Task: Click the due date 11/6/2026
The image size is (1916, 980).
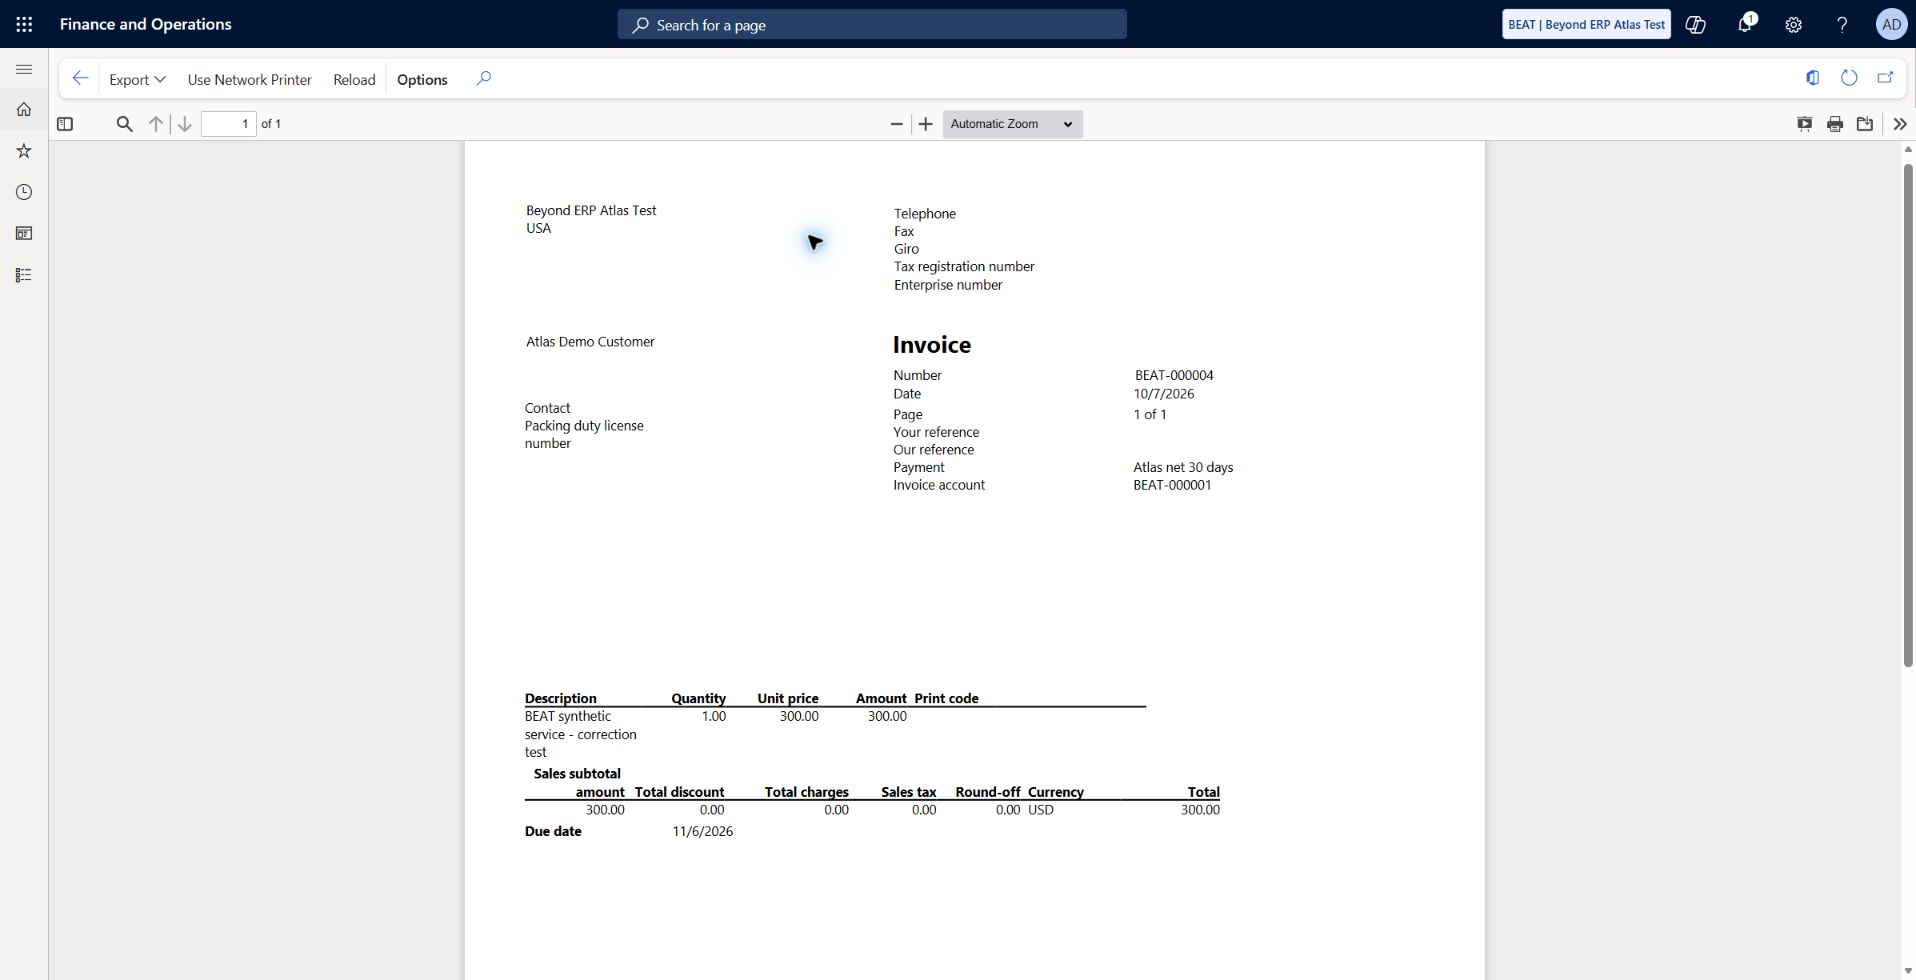Action: (703, 832)
